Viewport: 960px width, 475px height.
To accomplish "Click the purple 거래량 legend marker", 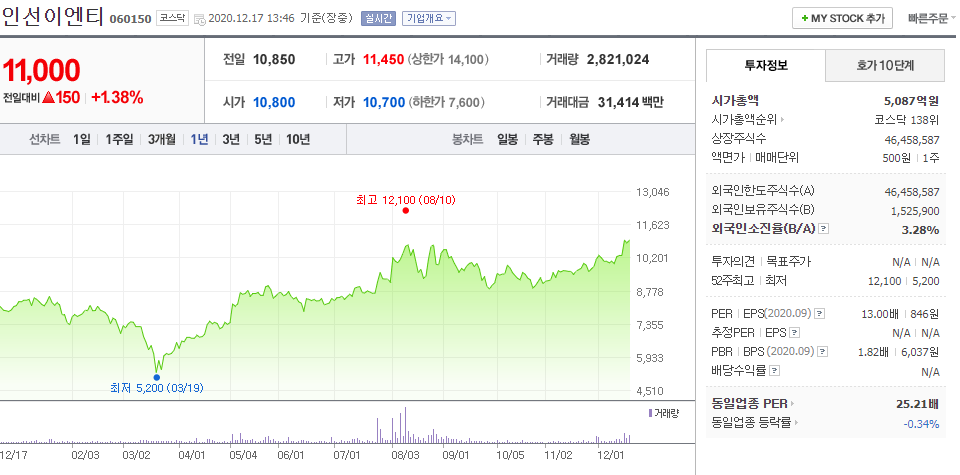I will (650, 413).
